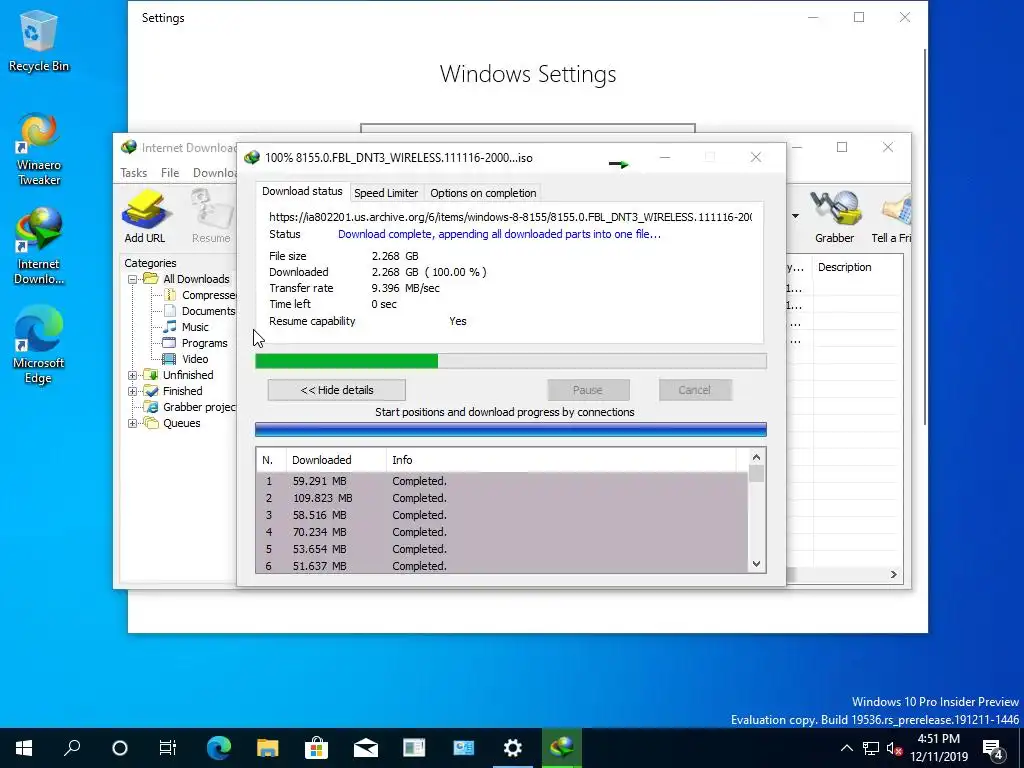Image resolution: width=1024 pixels, height=768 pixels.
Task: Open Action Center notifications icon
Action: click(x=993, y=748)
